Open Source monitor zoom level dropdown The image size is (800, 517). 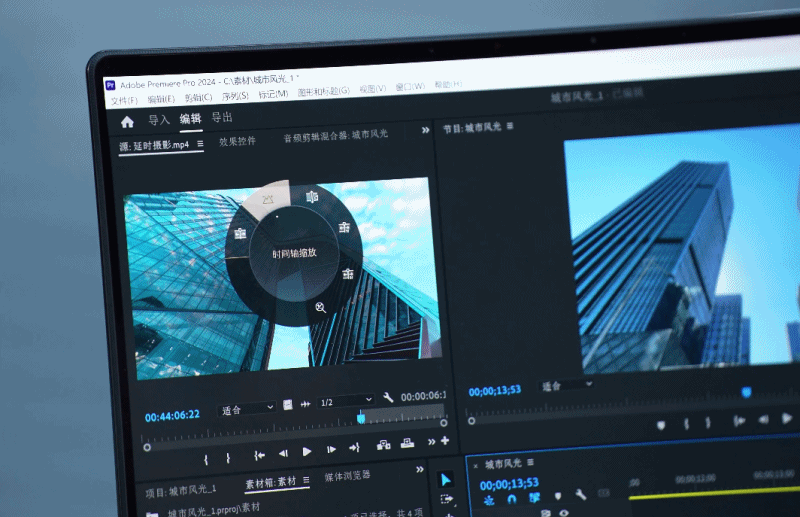click(246, 409)
